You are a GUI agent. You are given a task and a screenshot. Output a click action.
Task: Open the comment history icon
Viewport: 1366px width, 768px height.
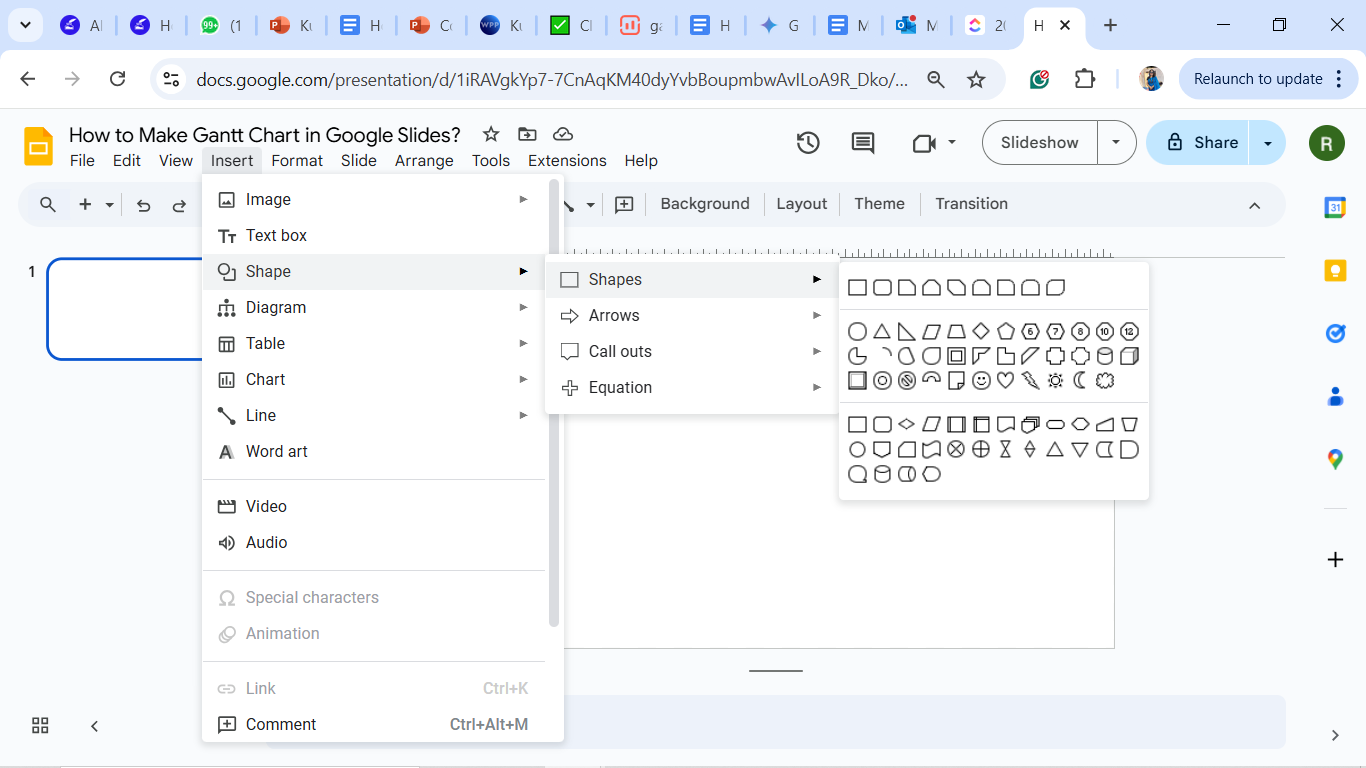coord(863,143)
